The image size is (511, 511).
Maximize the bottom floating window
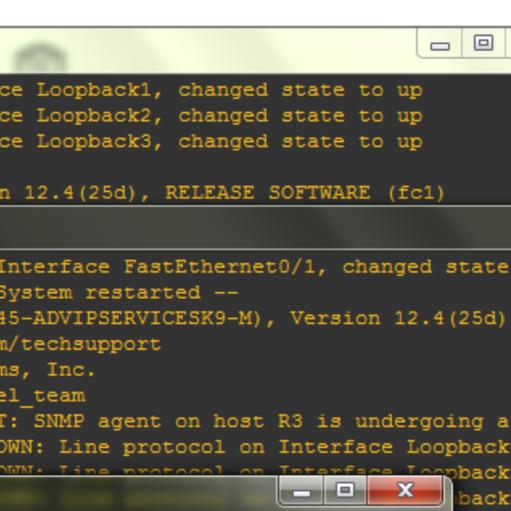(345, 490)
